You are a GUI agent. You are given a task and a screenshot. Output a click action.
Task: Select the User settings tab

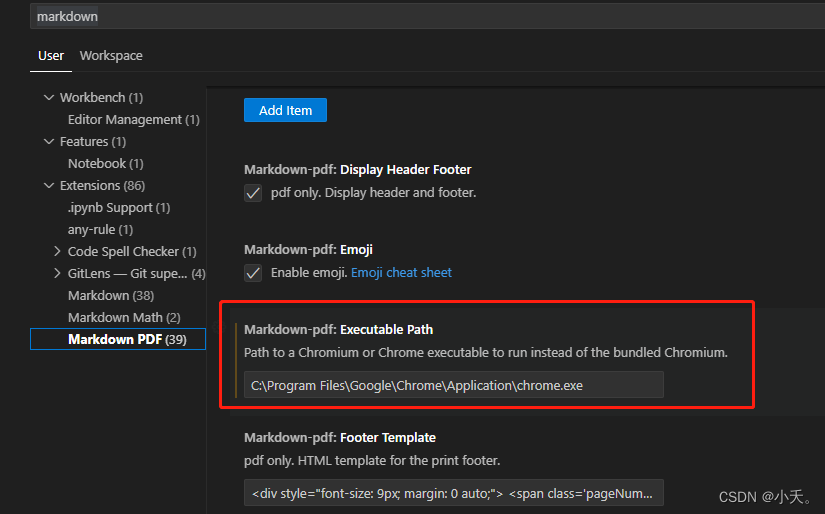tap(51, 56)
